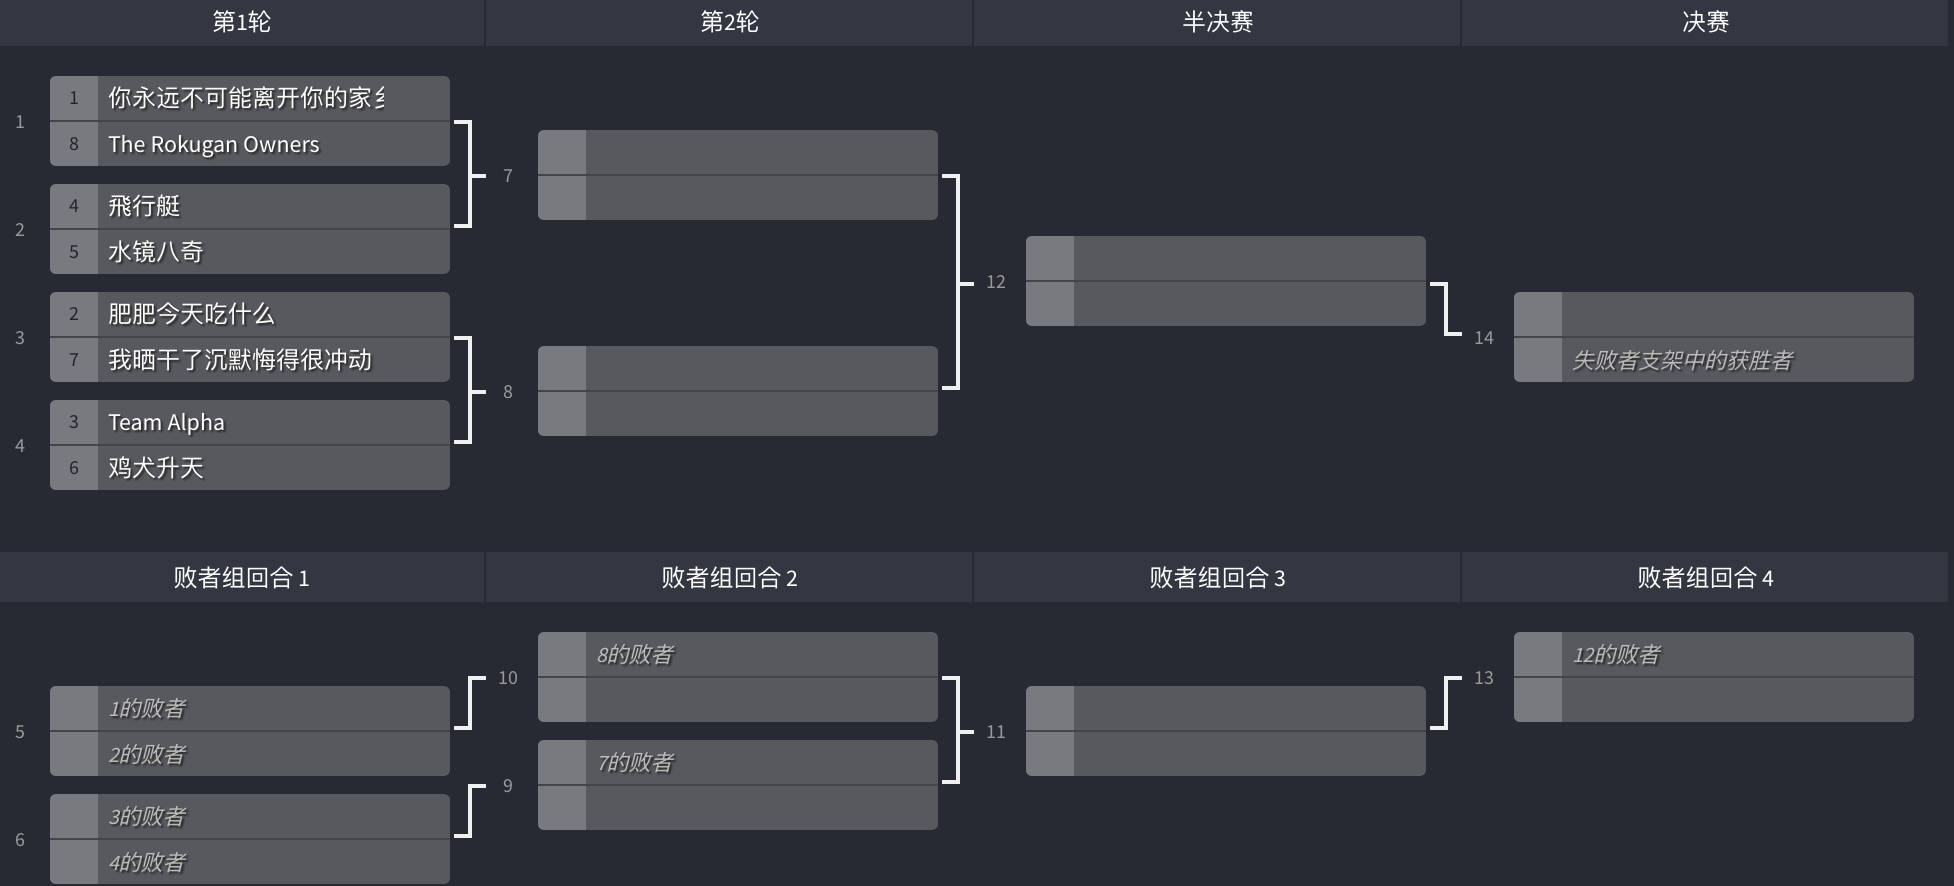Image resolution: width=1954 pixels, height=886 pixels.
Task: Select participant Team Alpha
Action: pos(166,422)
